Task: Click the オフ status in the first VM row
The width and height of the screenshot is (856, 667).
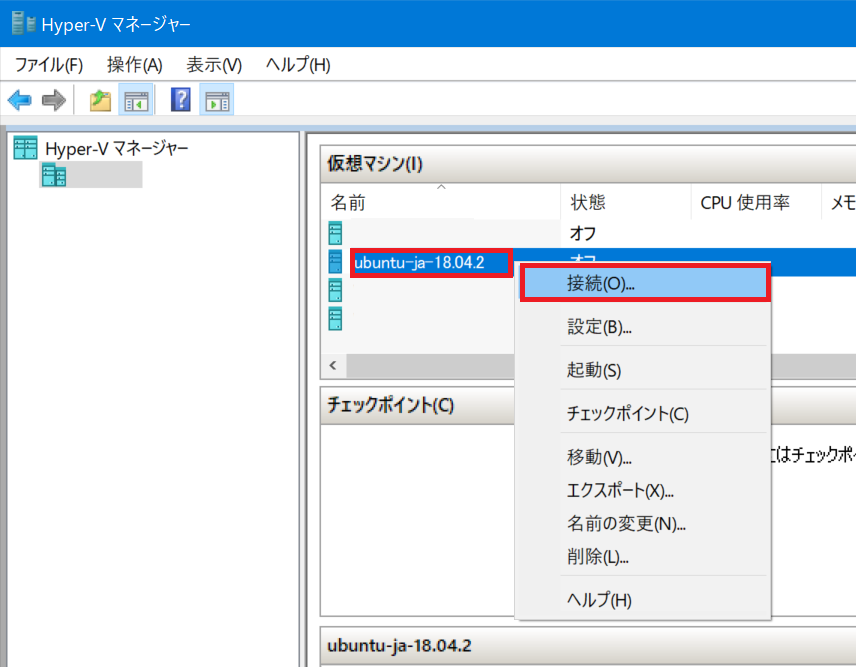Action: [x=583, y=233]
